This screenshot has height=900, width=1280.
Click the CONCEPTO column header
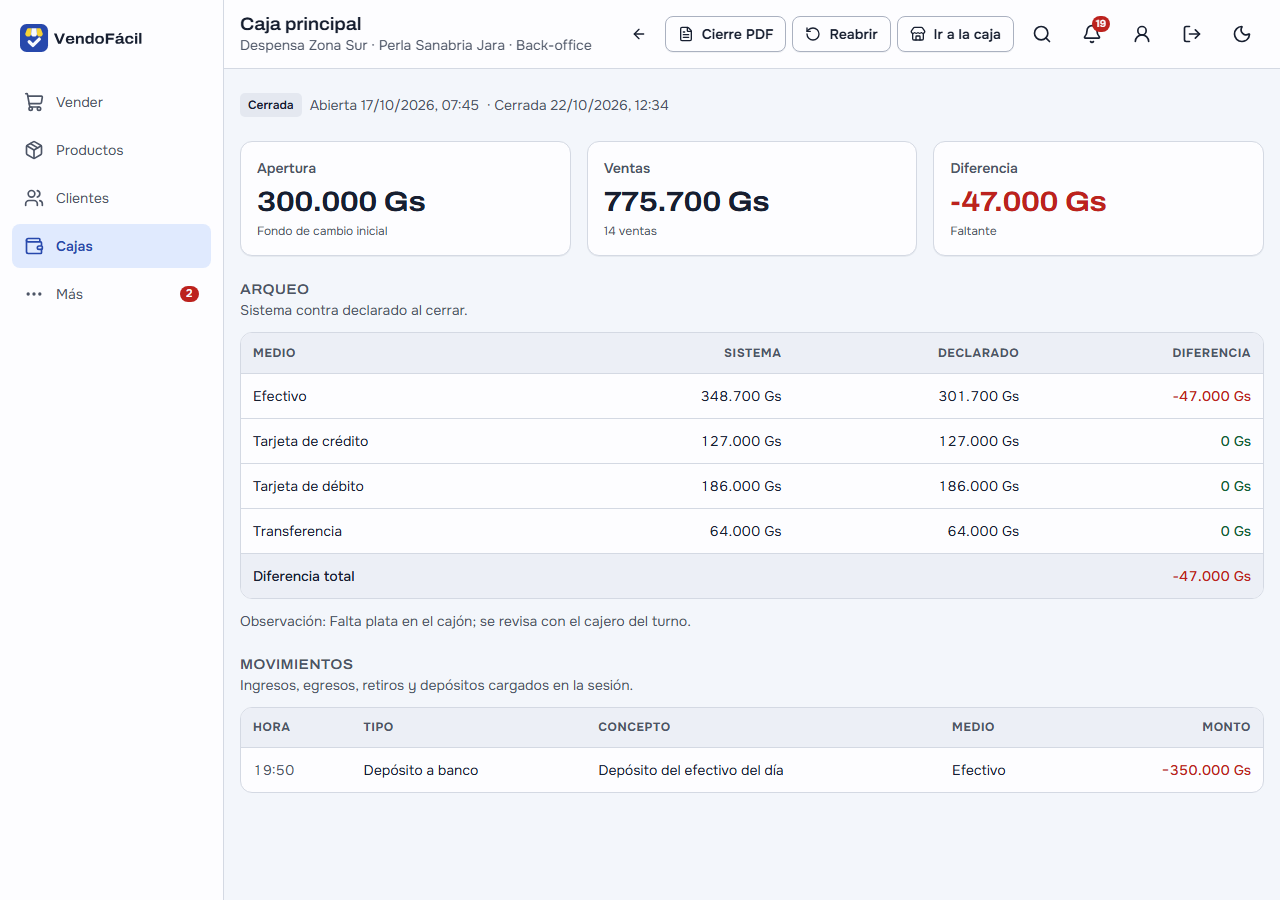[634, 727]
